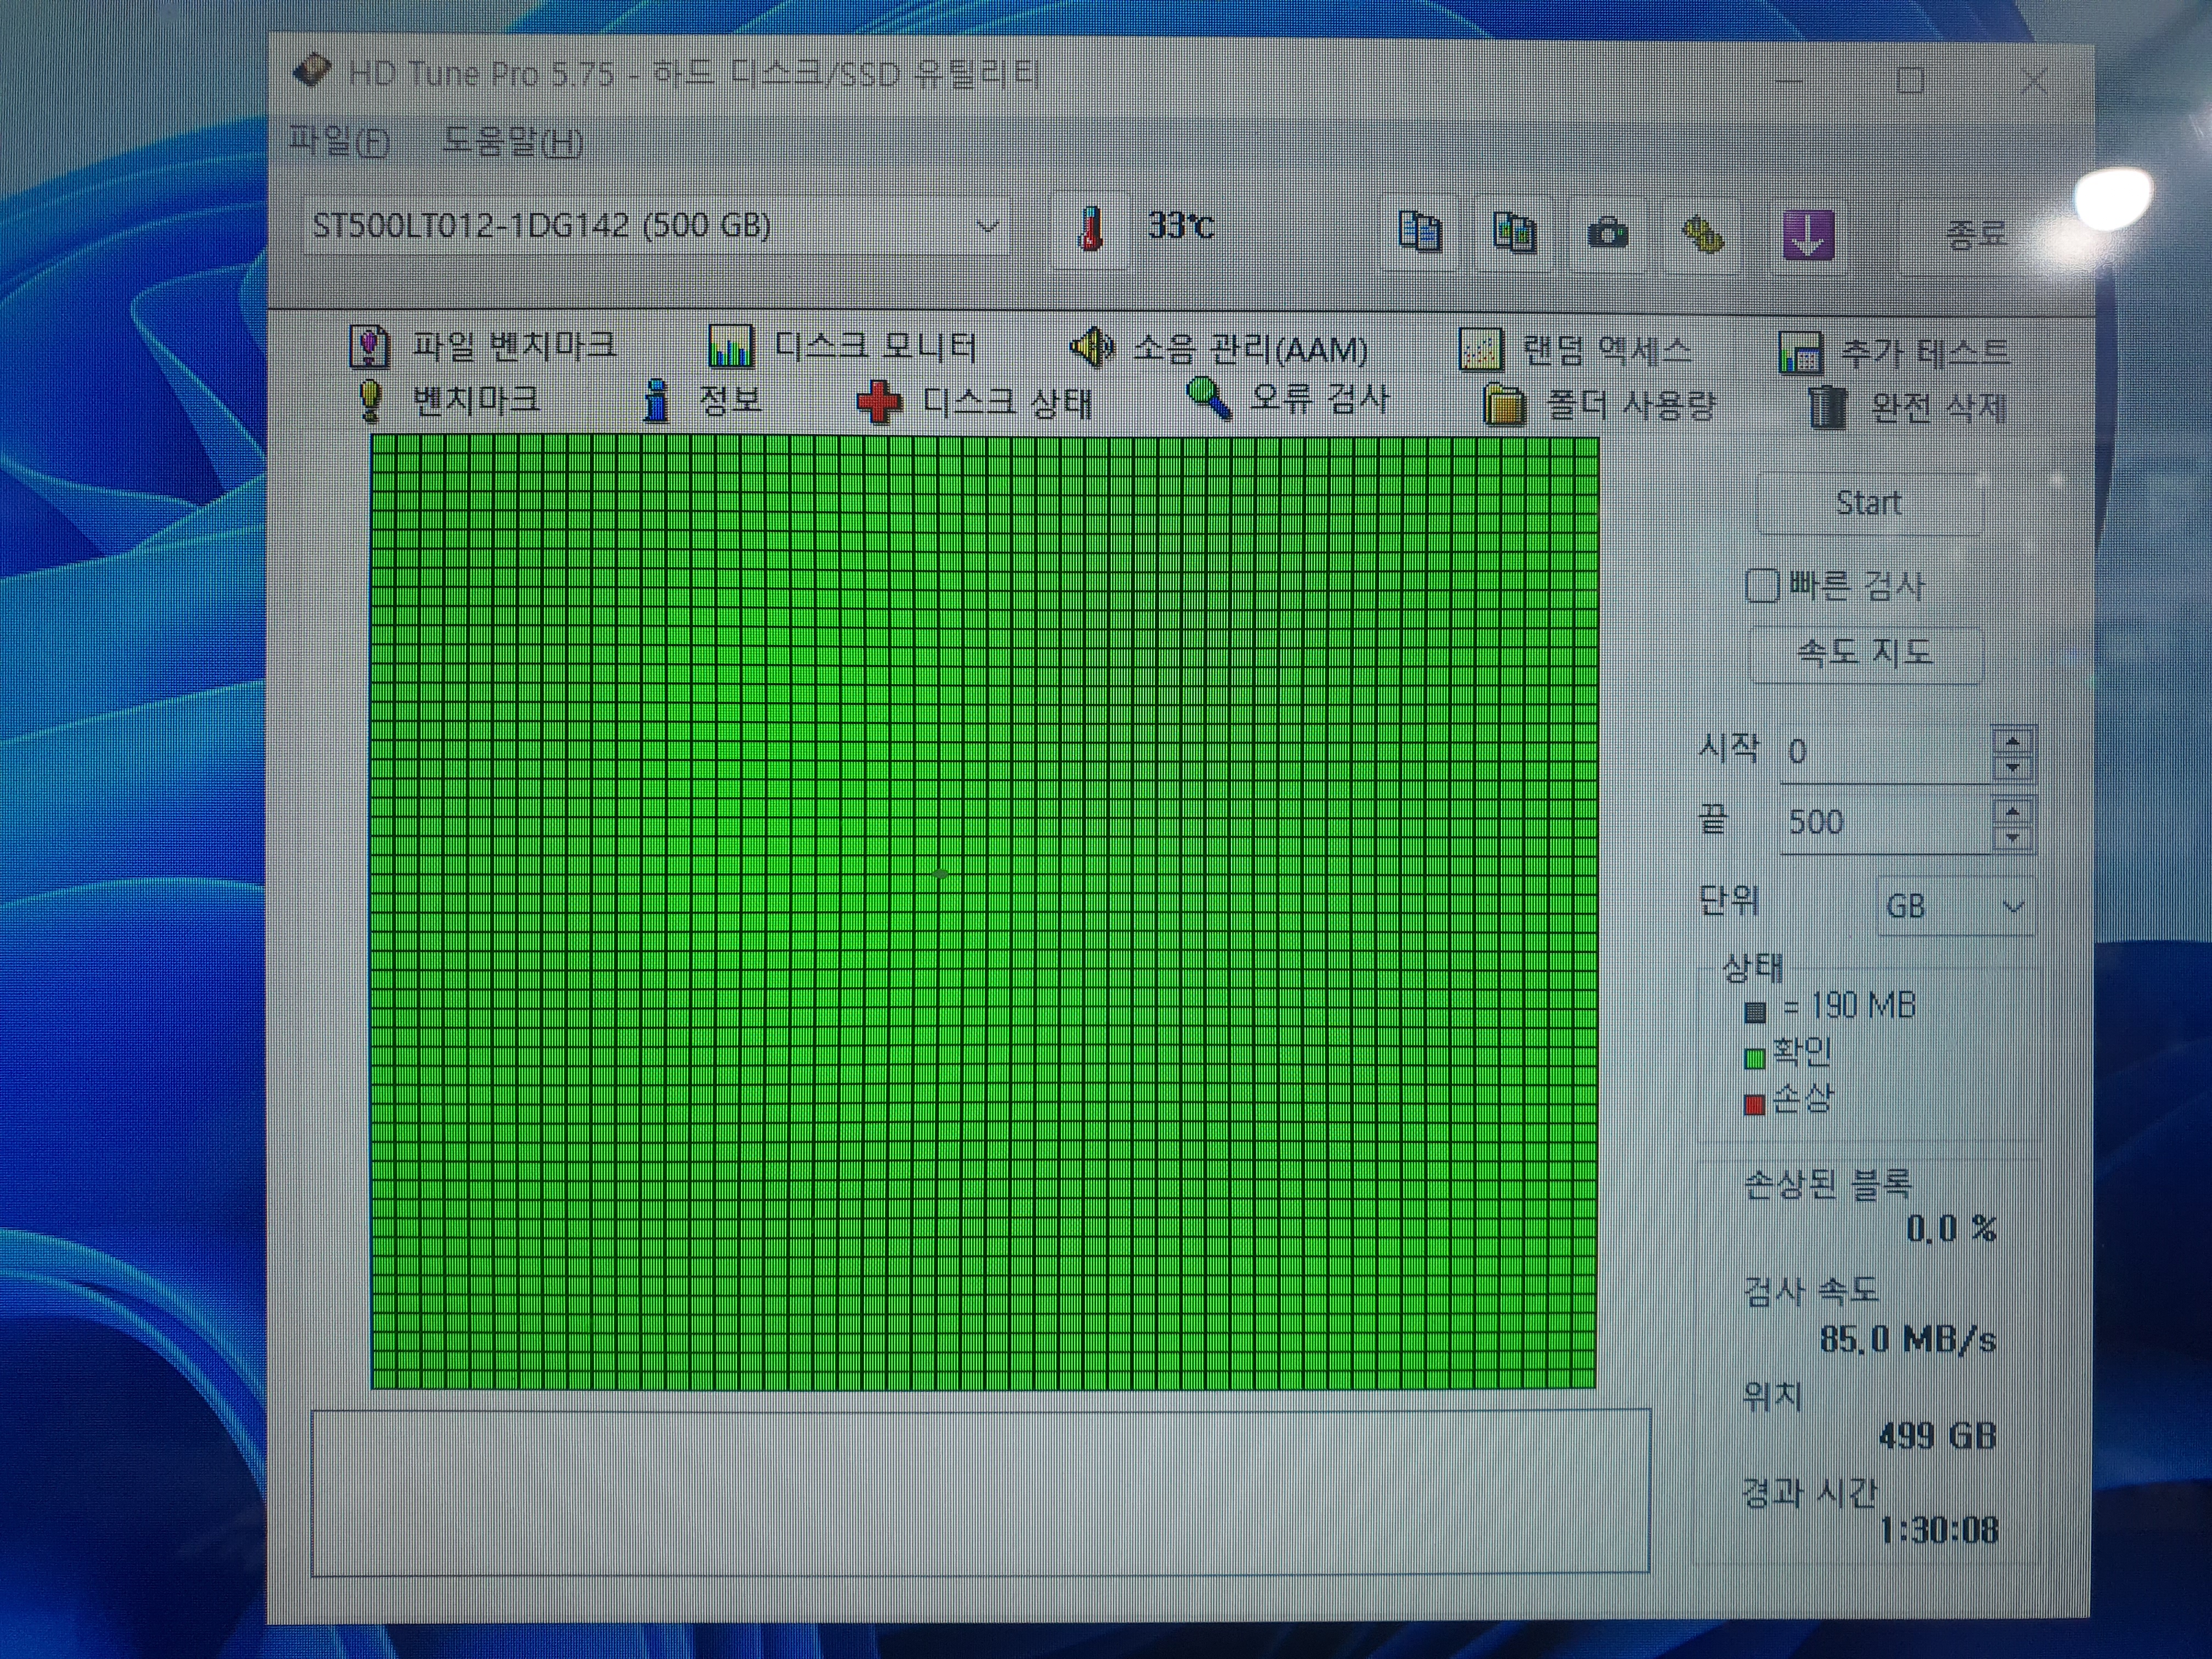This screenshot has height=1659, width=2212.
Task: Click the 0.0 % damaged blocks value
Action: [x=1951, y=1229]
